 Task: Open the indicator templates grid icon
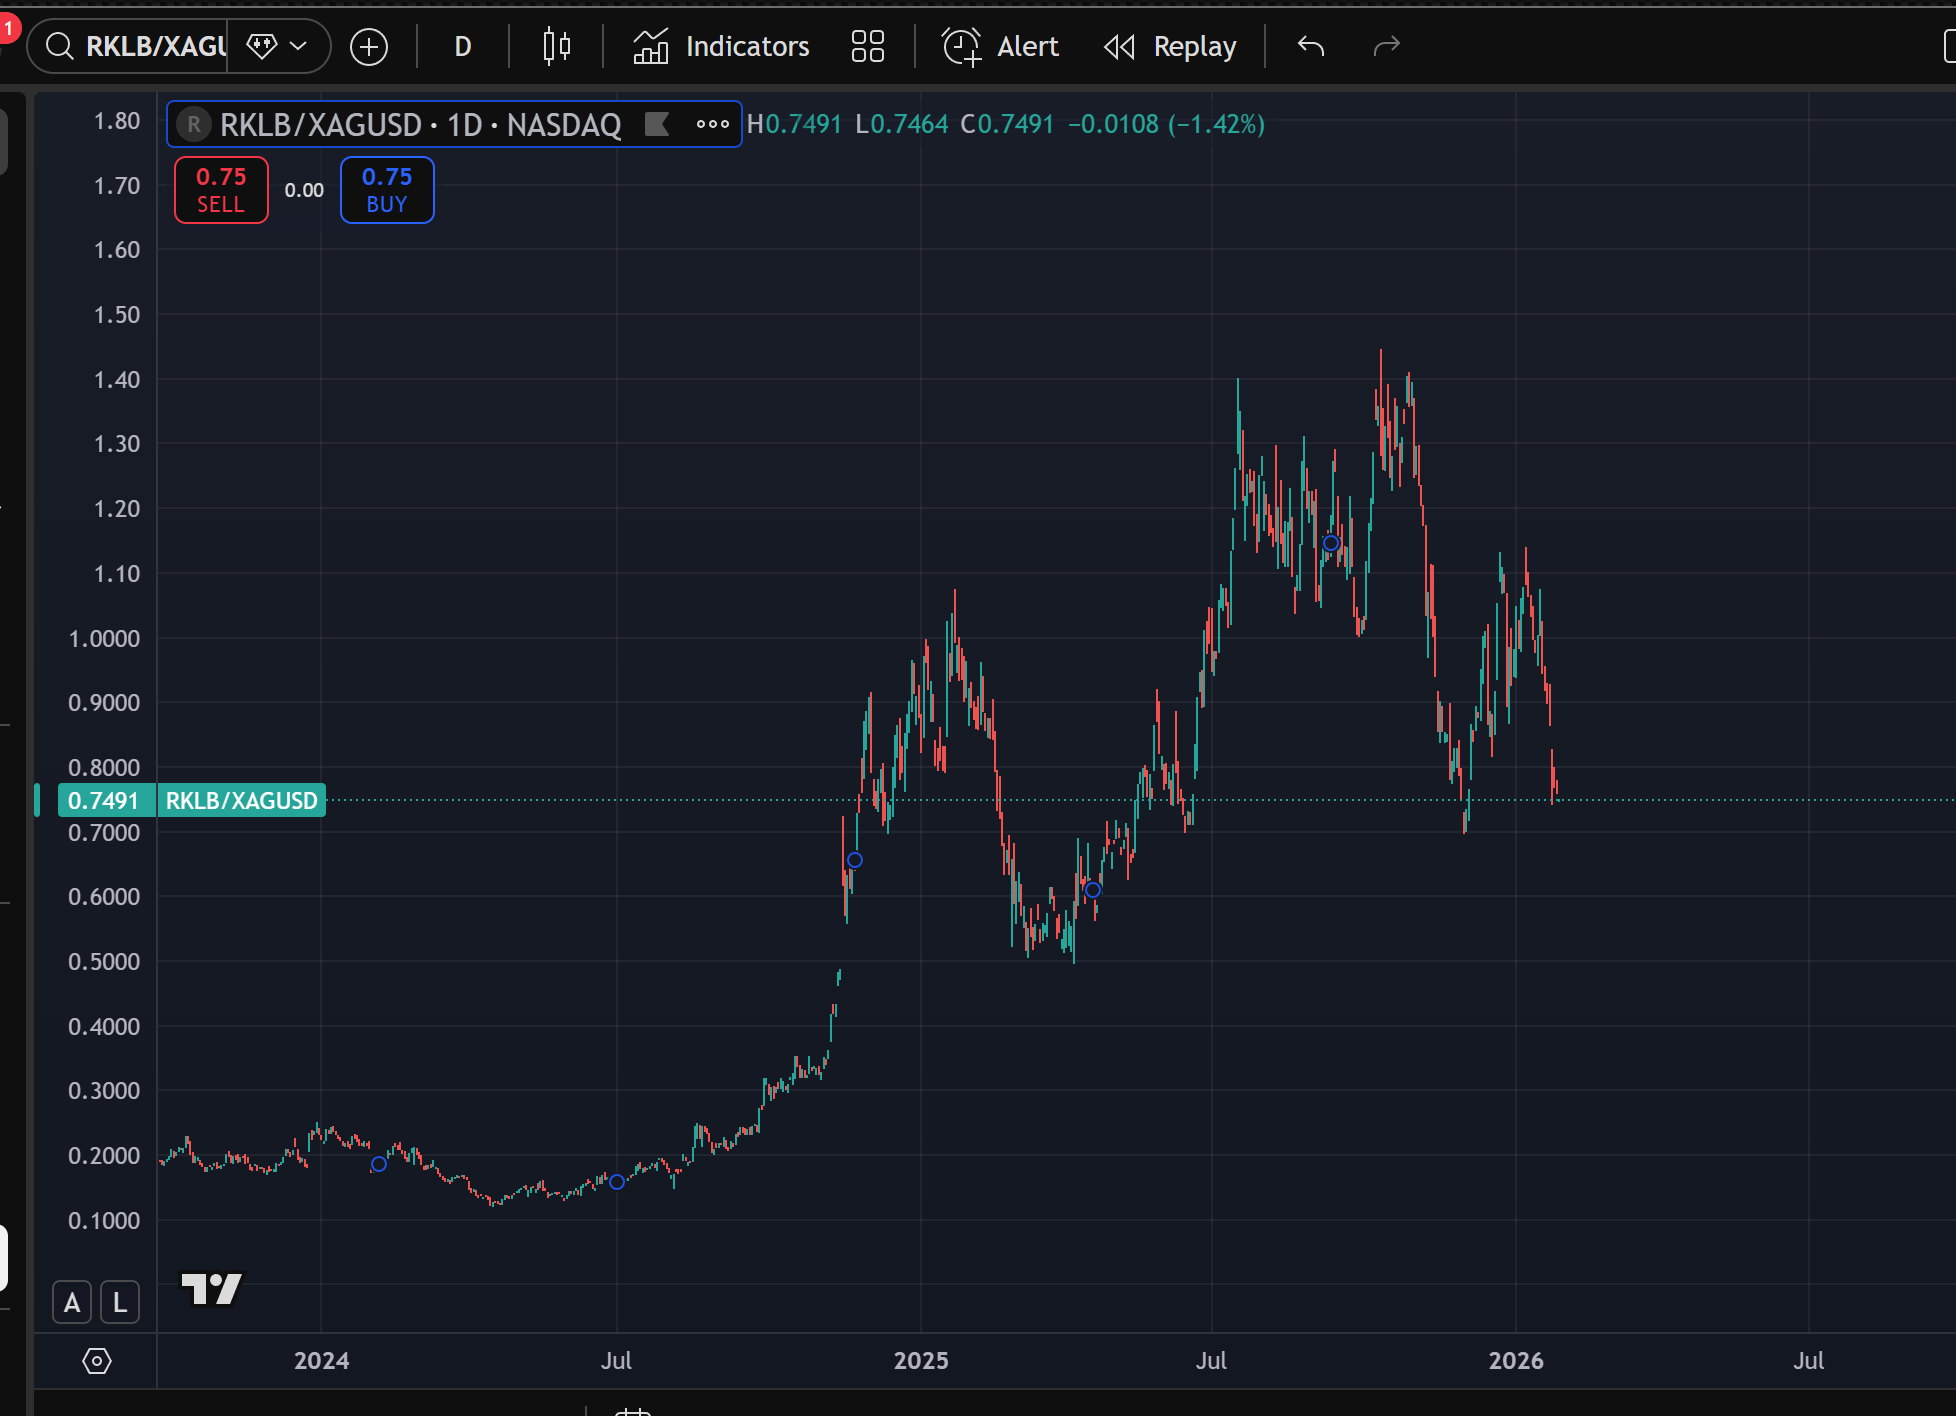[867, 46]
